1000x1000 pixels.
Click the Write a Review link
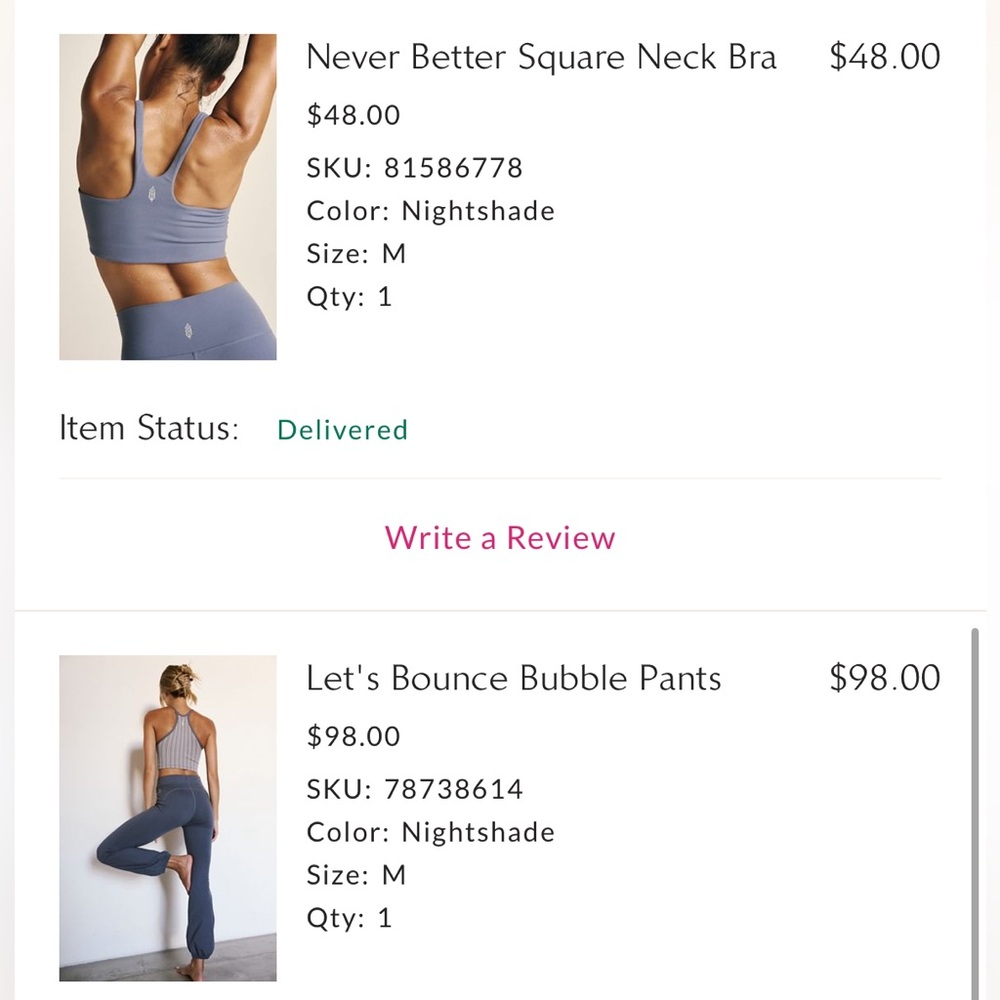pos(500,538)
